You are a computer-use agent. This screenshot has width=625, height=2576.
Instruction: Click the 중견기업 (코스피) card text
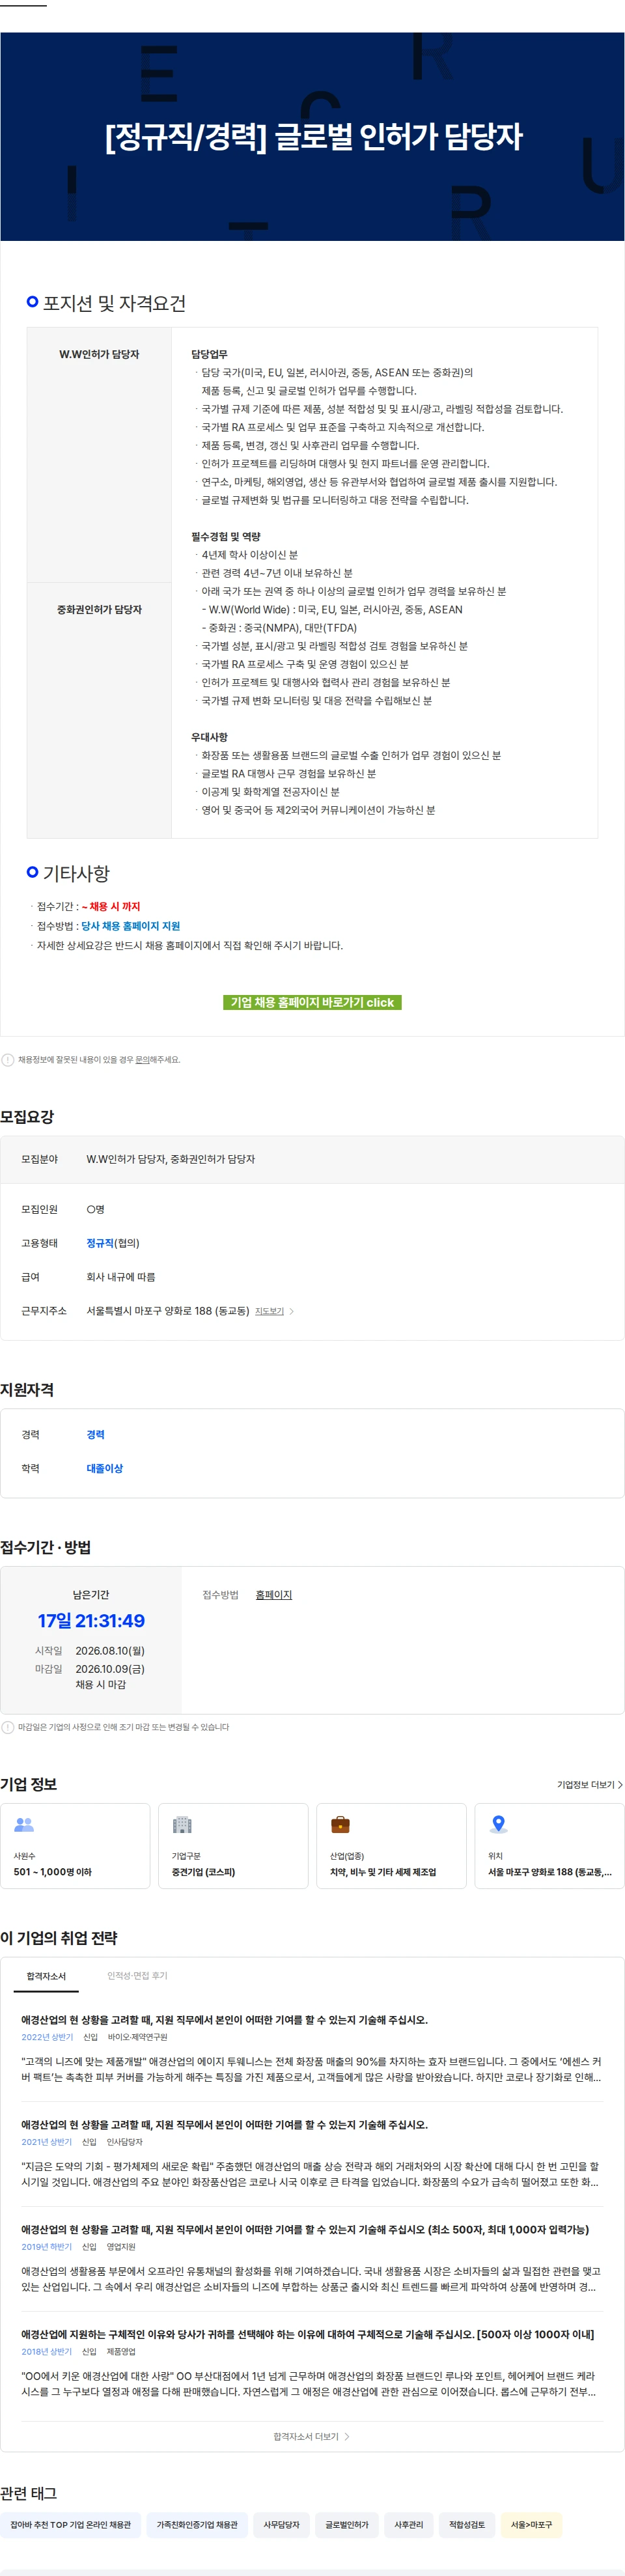[x=203, y=1873]
